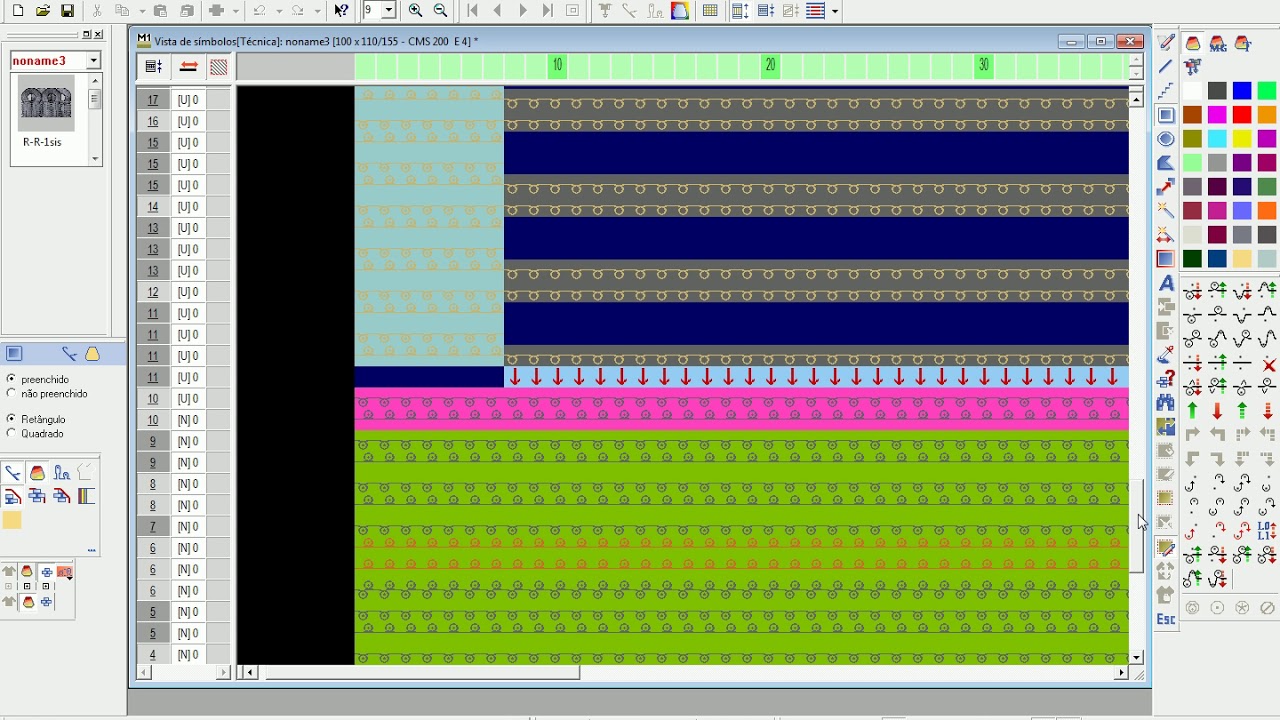Screen dimensions: 1280x720
Task: Click the MG yarn color icon
Action: (x=1217, y=43)
